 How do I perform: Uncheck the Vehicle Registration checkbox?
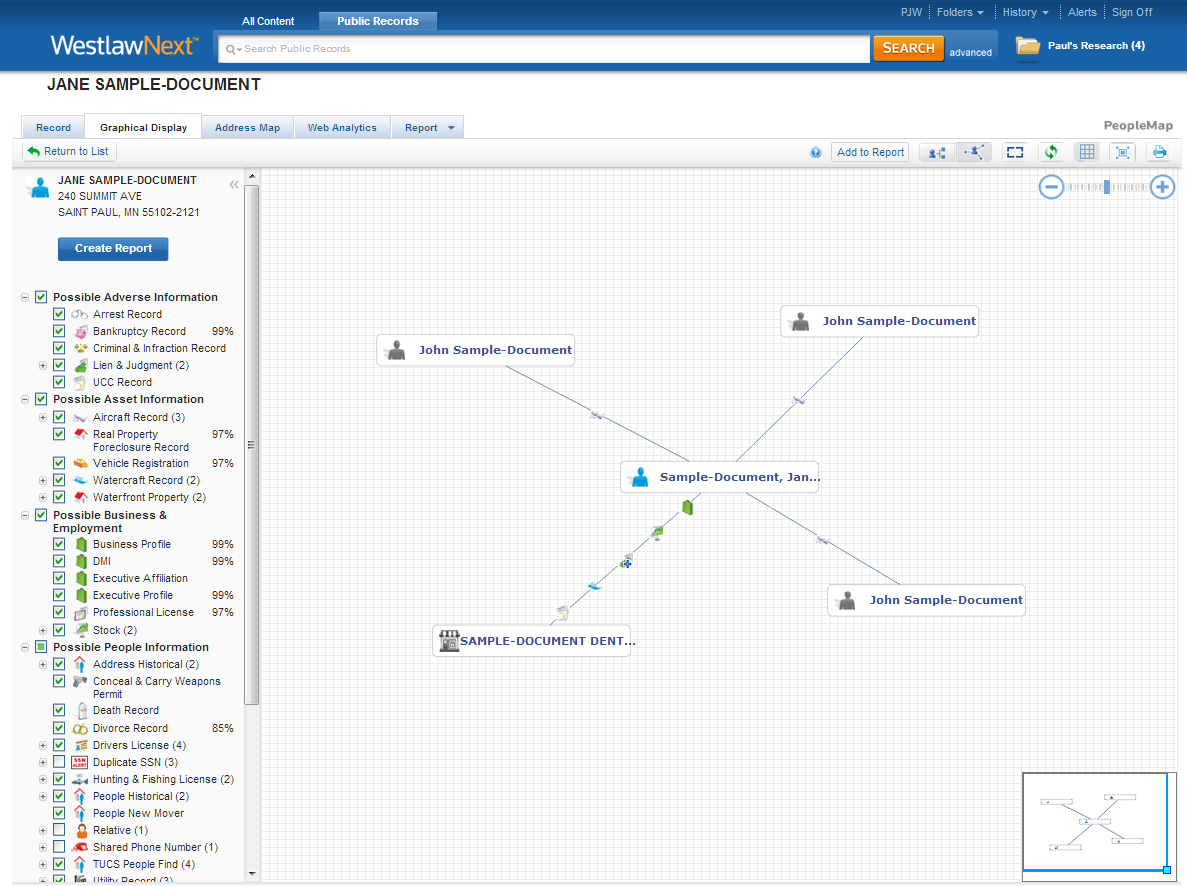pos(59,463)
